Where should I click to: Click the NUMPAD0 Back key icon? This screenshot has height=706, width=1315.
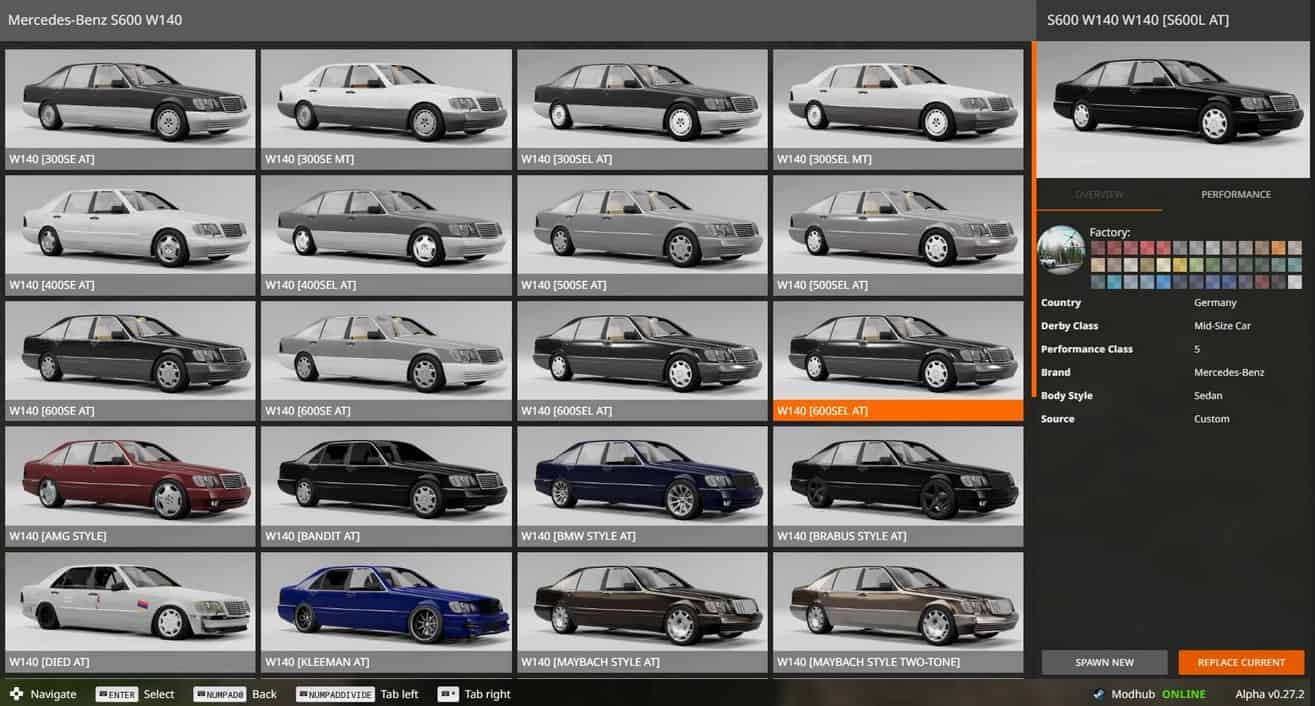tap(219, 694)
